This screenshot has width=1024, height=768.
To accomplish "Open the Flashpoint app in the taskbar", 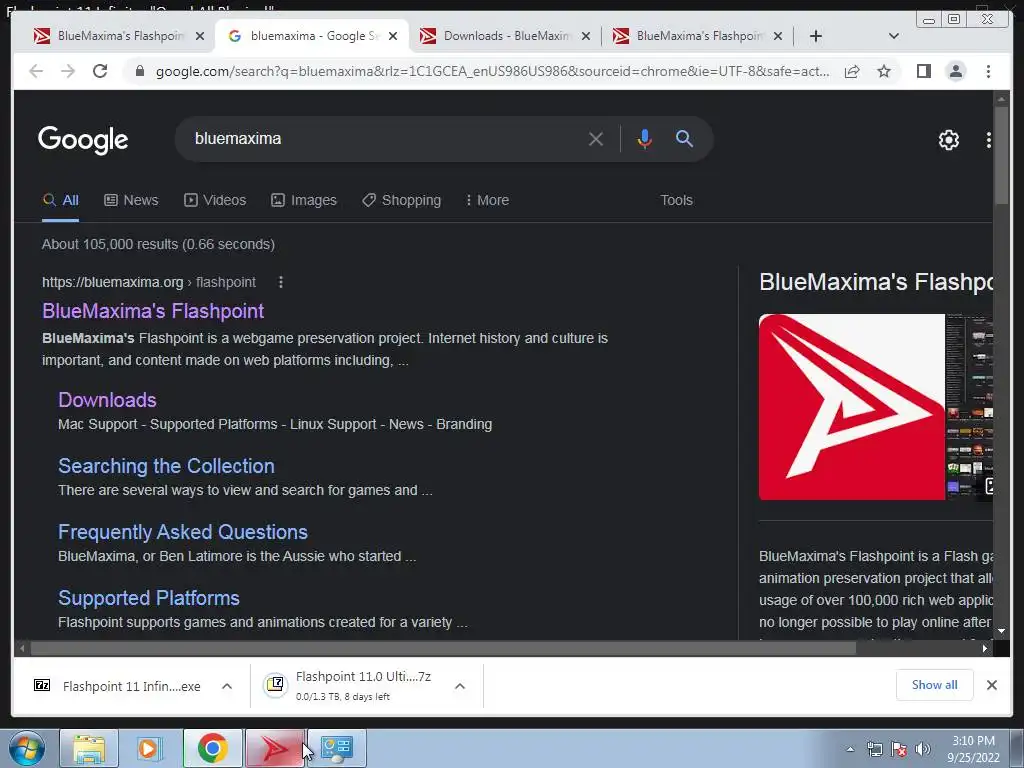I will [x=274, y=748].
